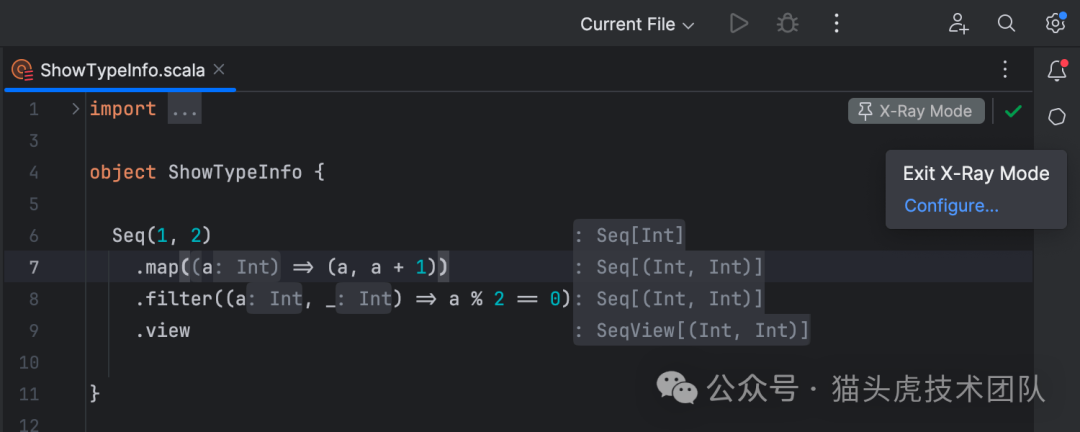Open Search Everywhere with the magnifier icon
Screen dimensions: 1080x432
coord(1007,23)
